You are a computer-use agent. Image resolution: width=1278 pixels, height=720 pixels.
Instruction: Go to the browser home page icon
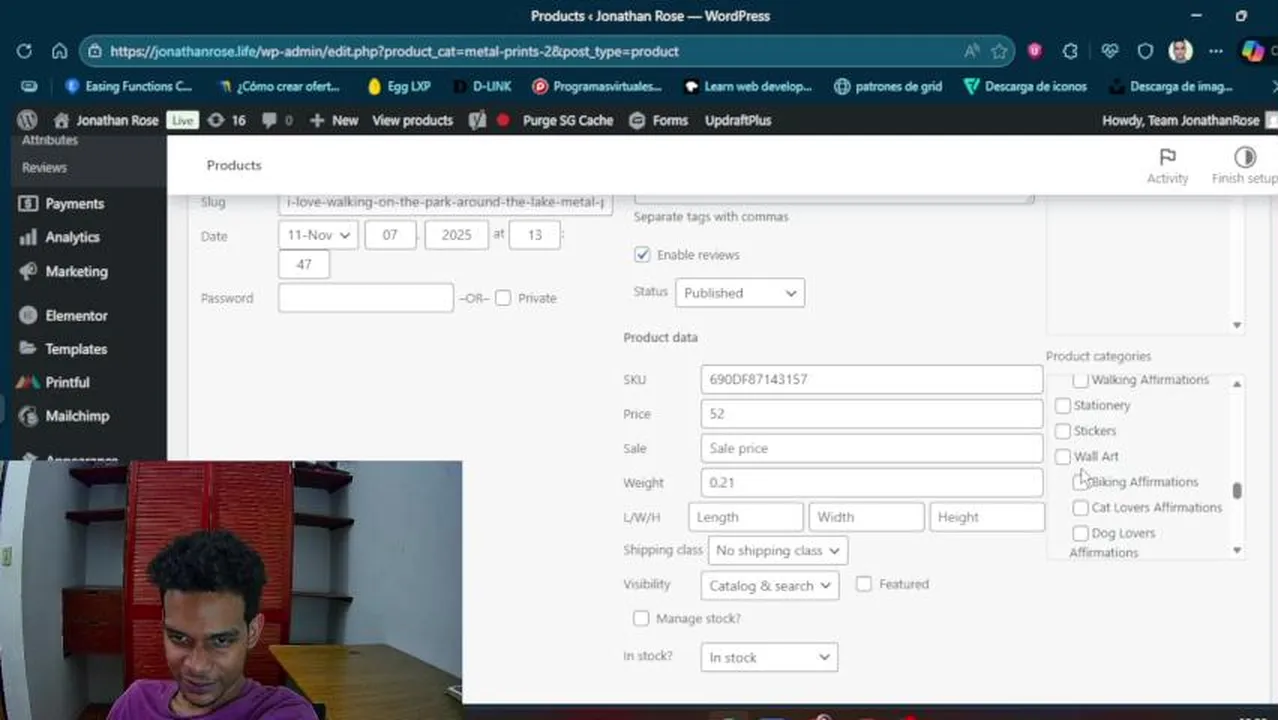tap(59, 51)
